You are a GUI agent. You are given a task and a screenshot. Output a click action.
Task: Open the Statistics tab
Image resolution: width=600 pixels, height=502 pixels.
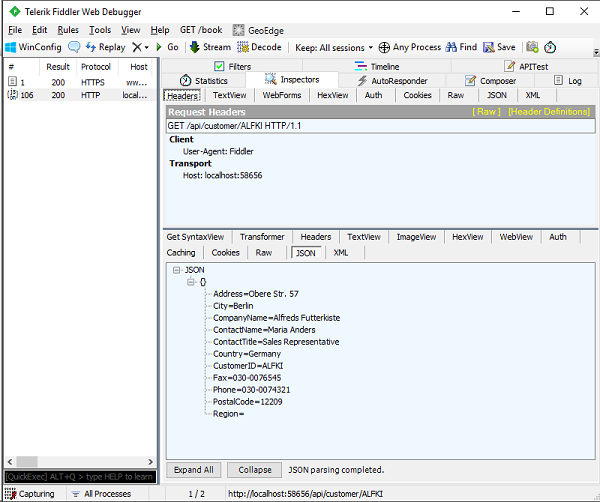204,81
